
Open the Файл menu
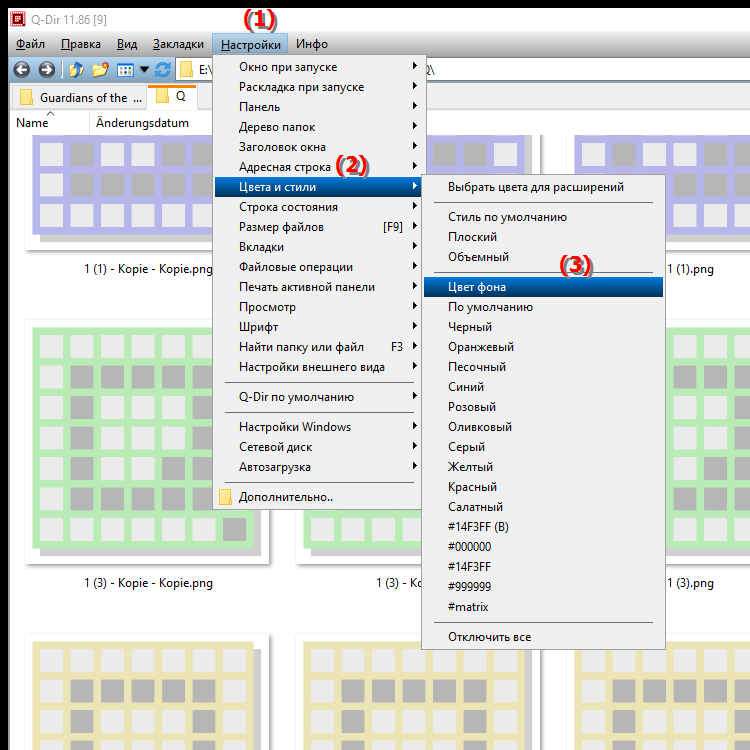click(x=30, y=44)
